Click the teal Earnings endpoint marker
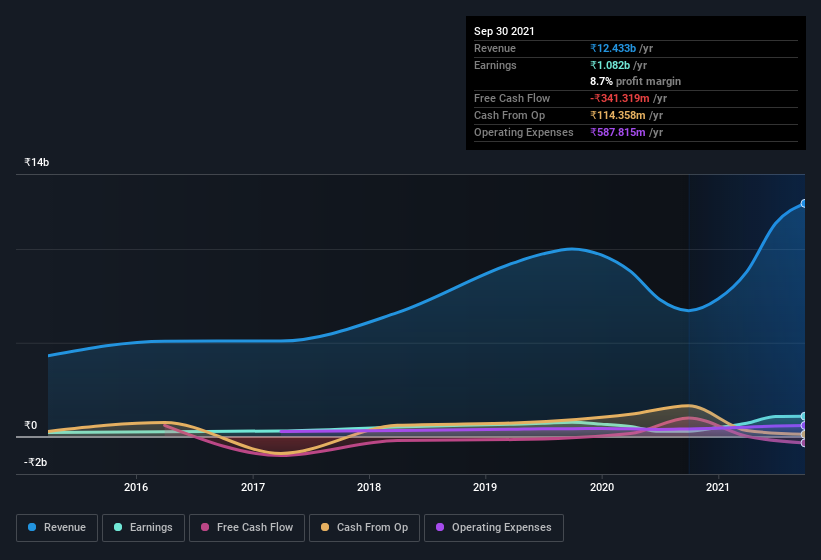 [x=804, y=417]
